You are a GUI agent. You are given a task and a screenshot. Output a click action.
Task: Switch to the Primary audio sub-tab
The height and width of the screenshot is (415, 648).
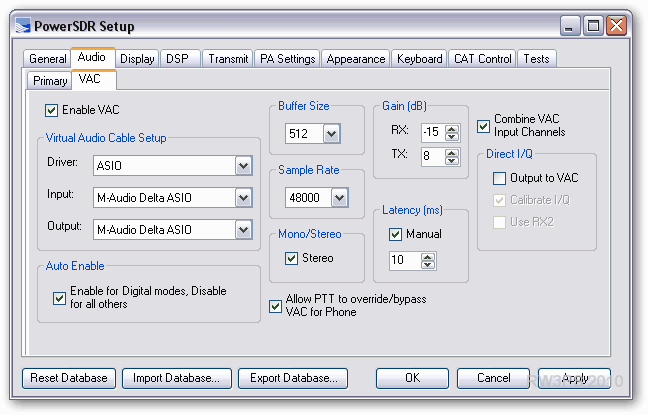pyautogui.click(x=50, y=81)
